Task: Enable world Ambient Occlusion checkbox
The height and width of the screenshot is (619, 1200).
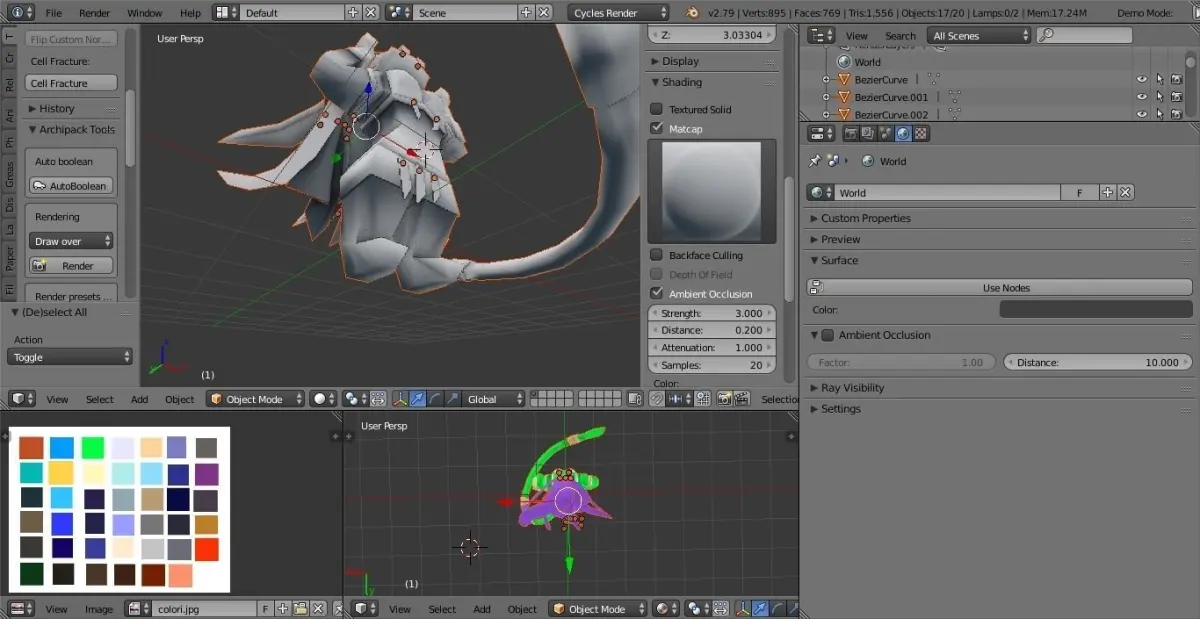Action: pos(828,335)
